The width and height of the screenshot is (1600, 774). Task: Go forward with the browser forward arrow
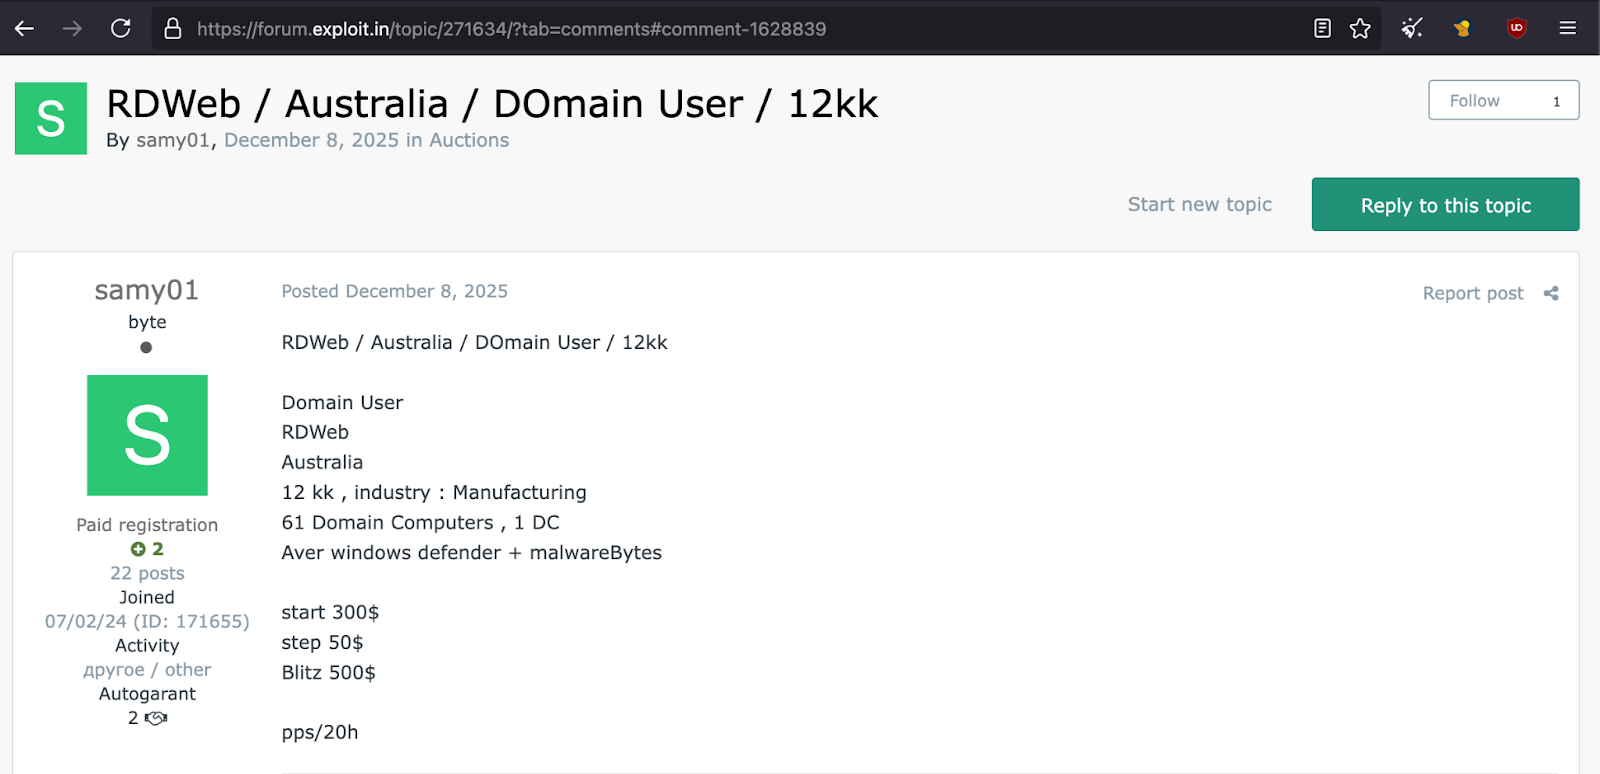[72, 28]
